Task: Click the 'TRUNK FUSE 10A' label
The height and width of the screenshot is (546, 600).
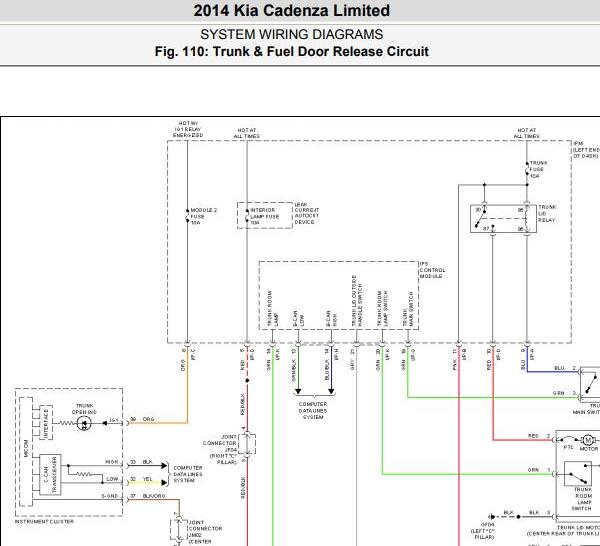Action: [538, 169]
